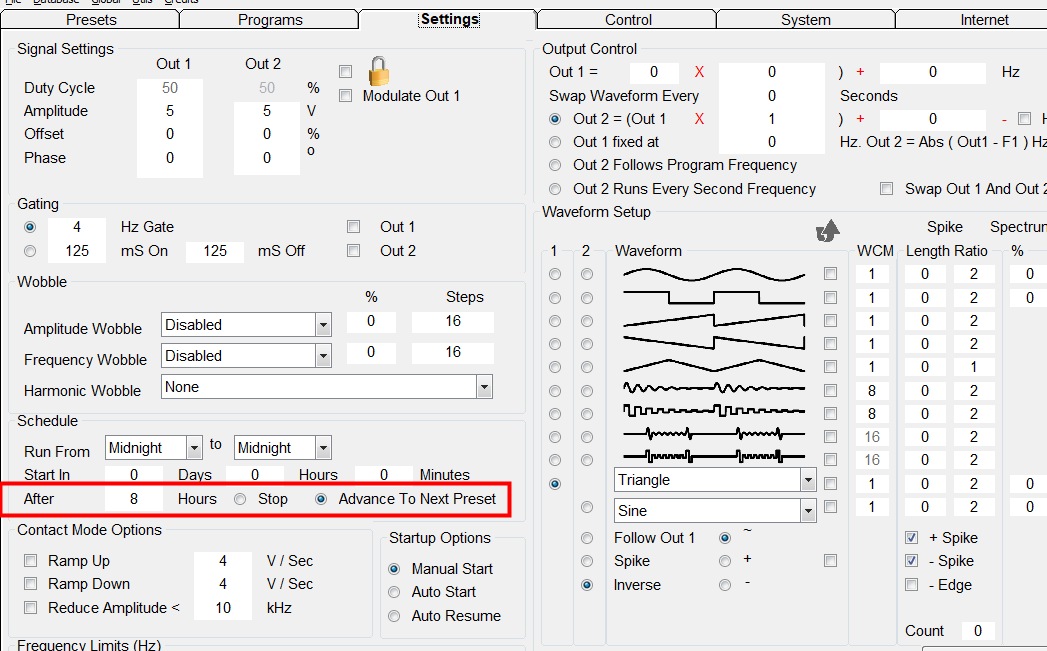
Task: Open the Programs tab
Action: click(x=270, y=20)
